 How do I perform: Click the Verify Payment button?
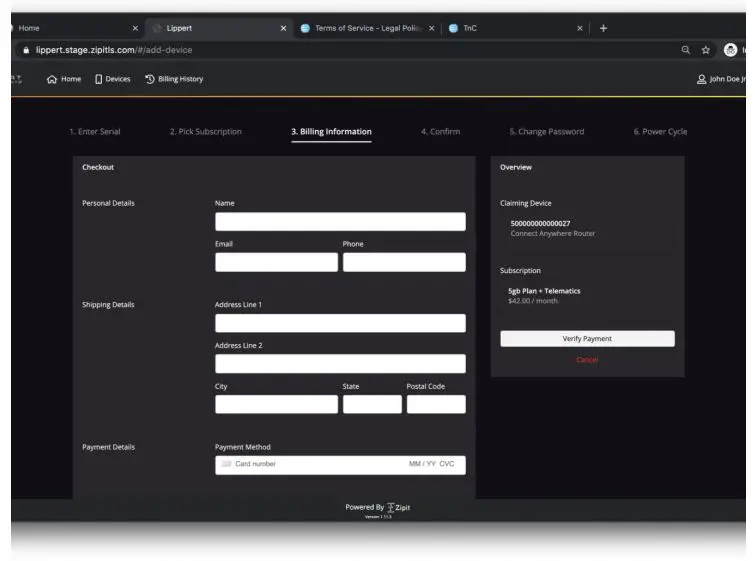point(587,339)
